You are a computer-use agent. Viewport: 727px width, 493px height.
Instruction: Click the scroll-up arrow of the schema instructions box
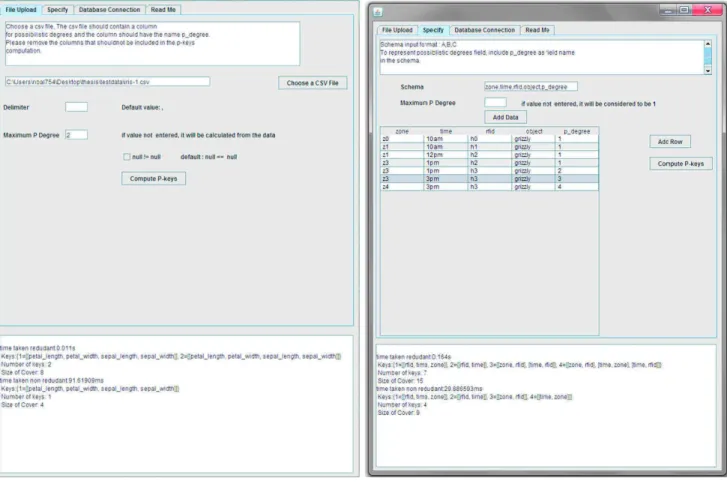(x=708, y=44)
